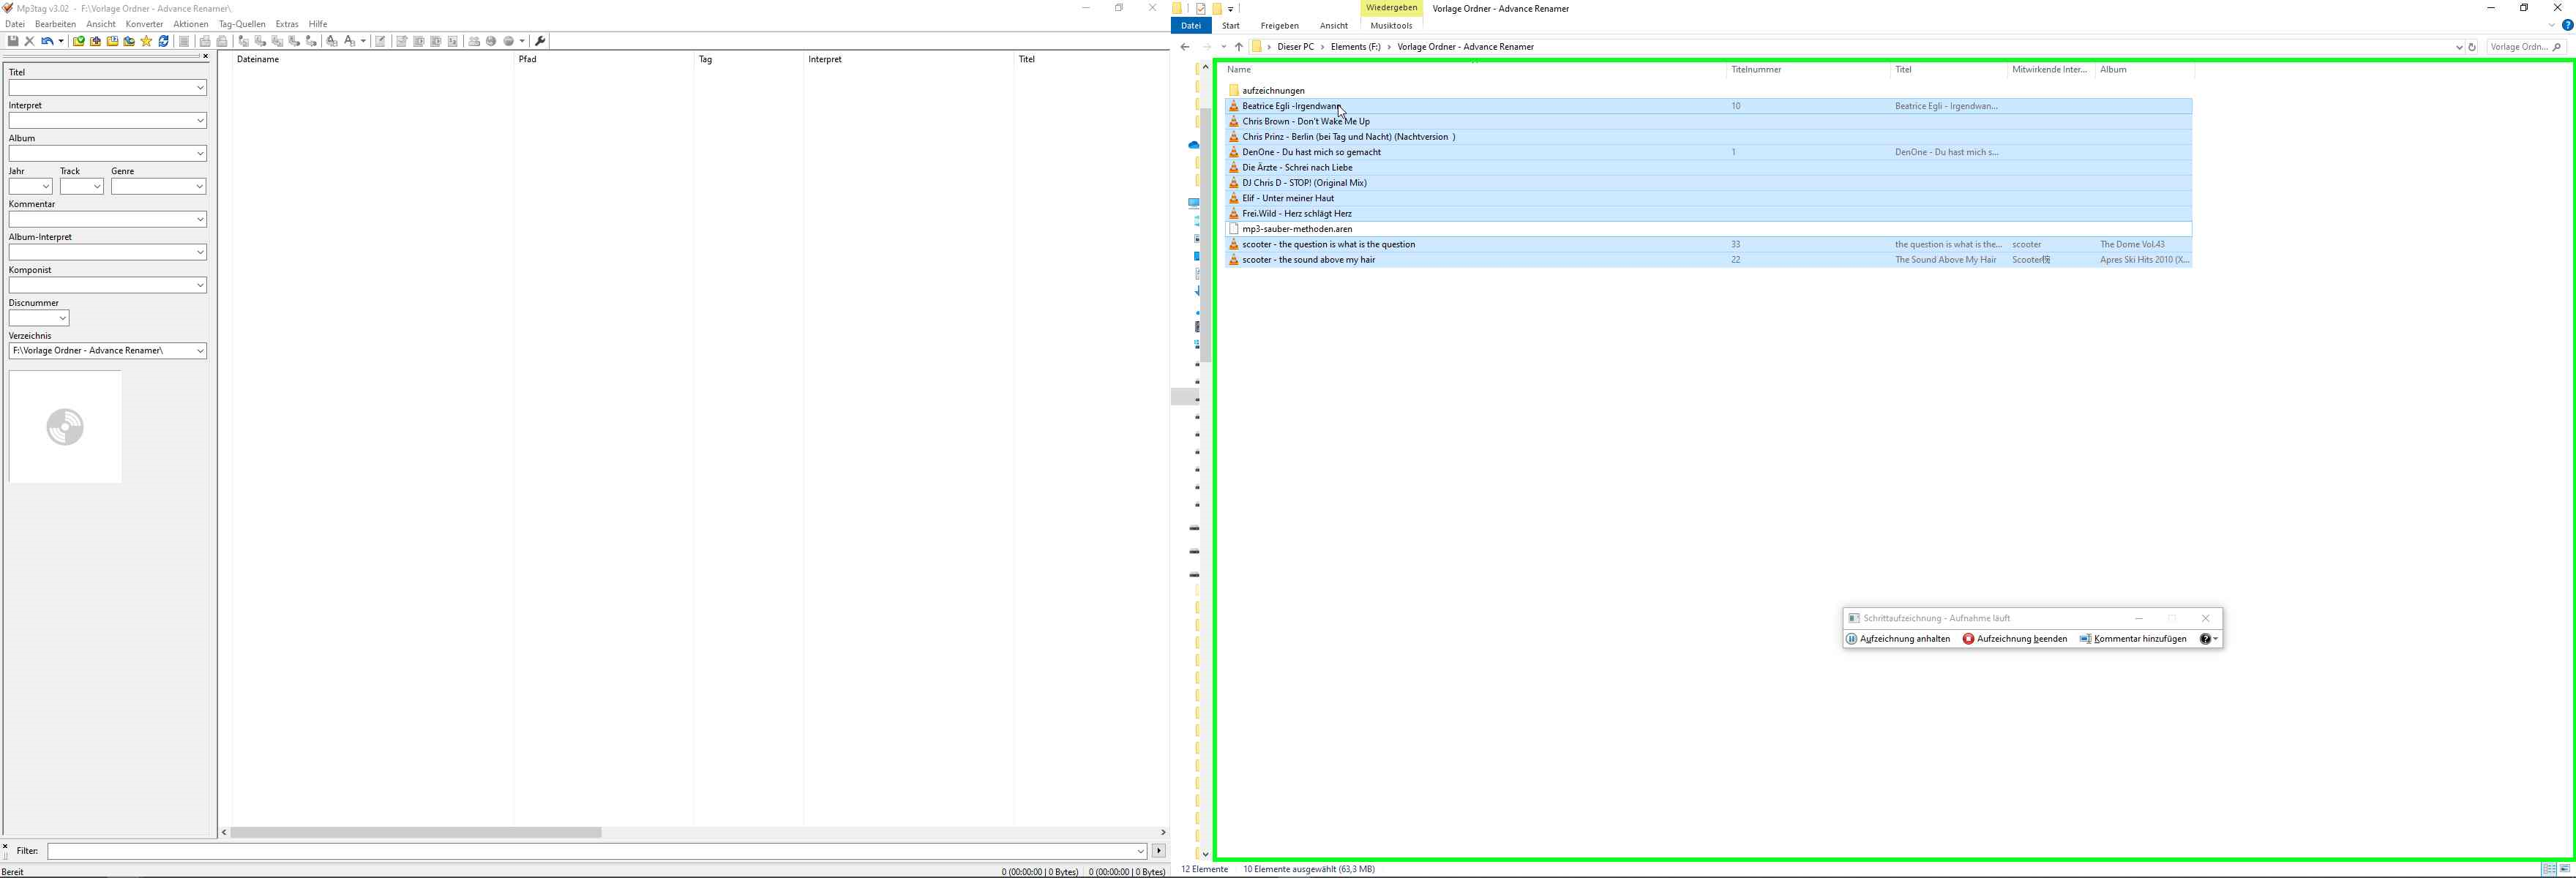Expand the Album-Interpret dropdown
This screenshot has width=2576, height=878.
pyautogui.click(x=200, y=253)
